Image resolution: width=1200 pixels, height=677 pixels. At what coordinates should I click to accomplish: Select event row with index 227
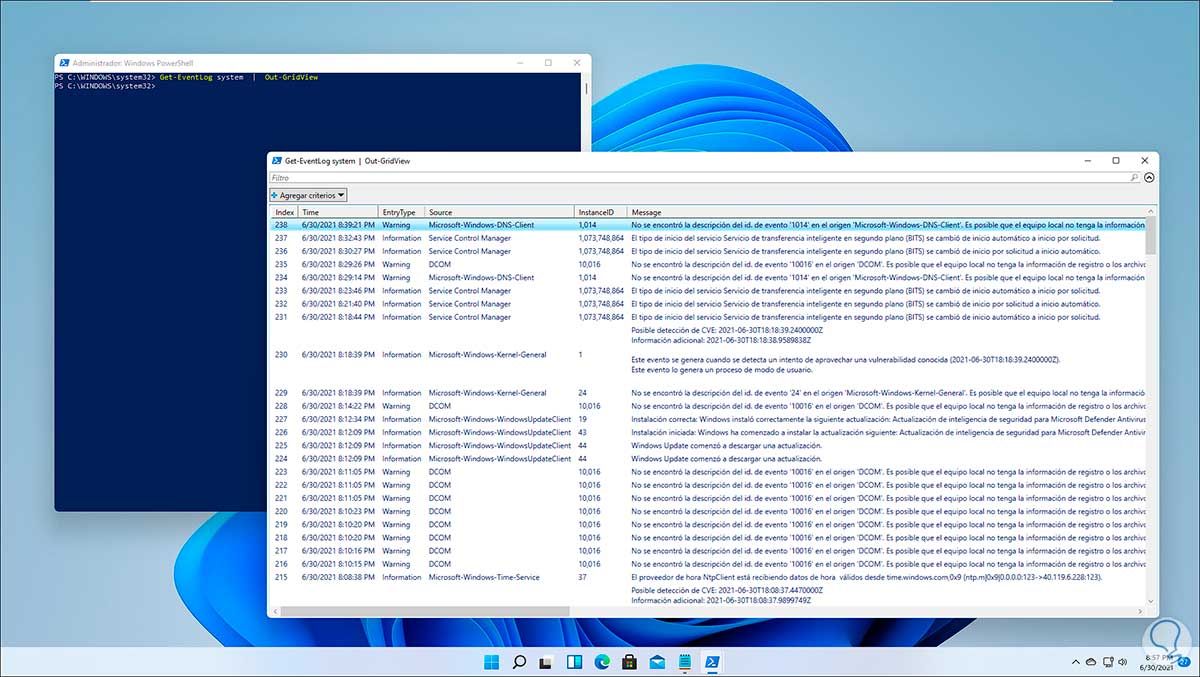point(708,419)
